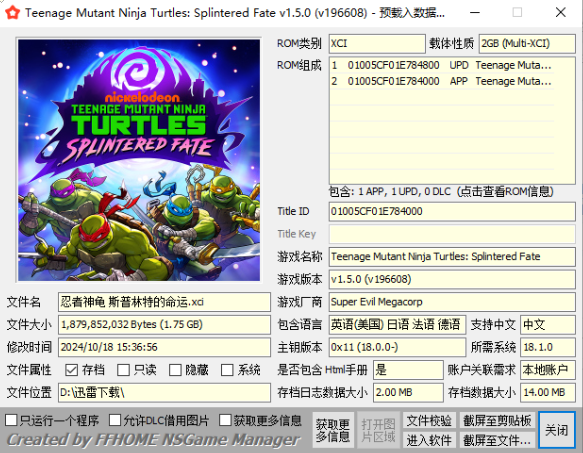Click the 文件位置 field D:\迅雷下载\
The image size is (583, 453).
pos(164,392)
